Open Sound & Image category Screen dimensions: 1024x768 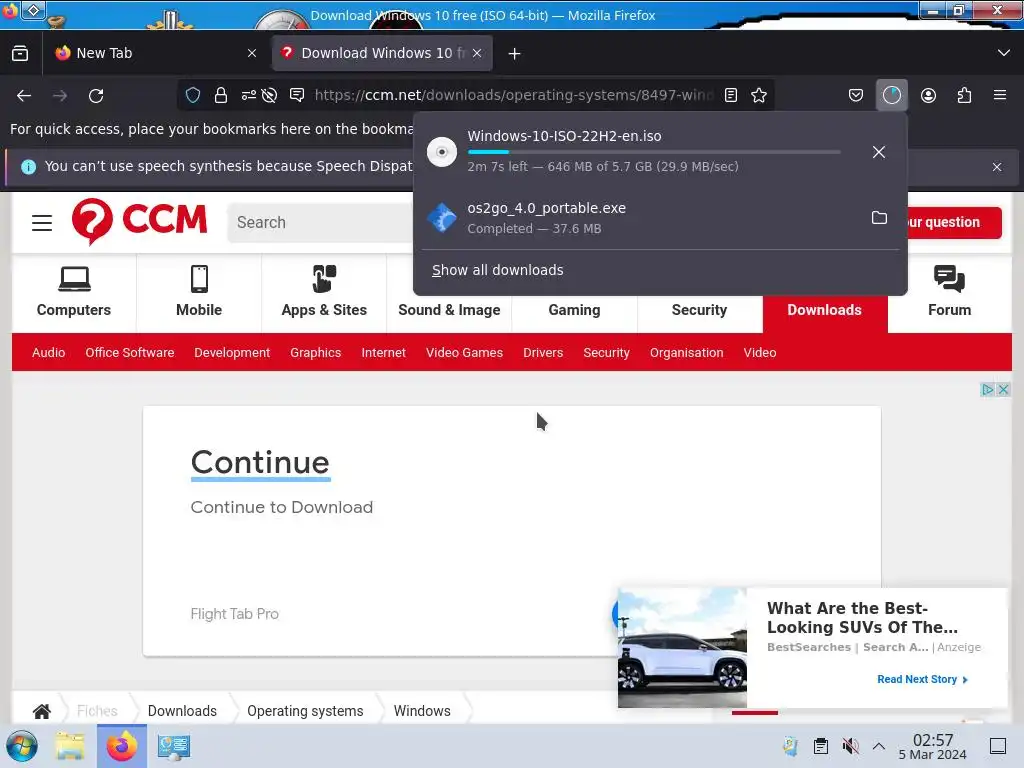click(449, 310)
